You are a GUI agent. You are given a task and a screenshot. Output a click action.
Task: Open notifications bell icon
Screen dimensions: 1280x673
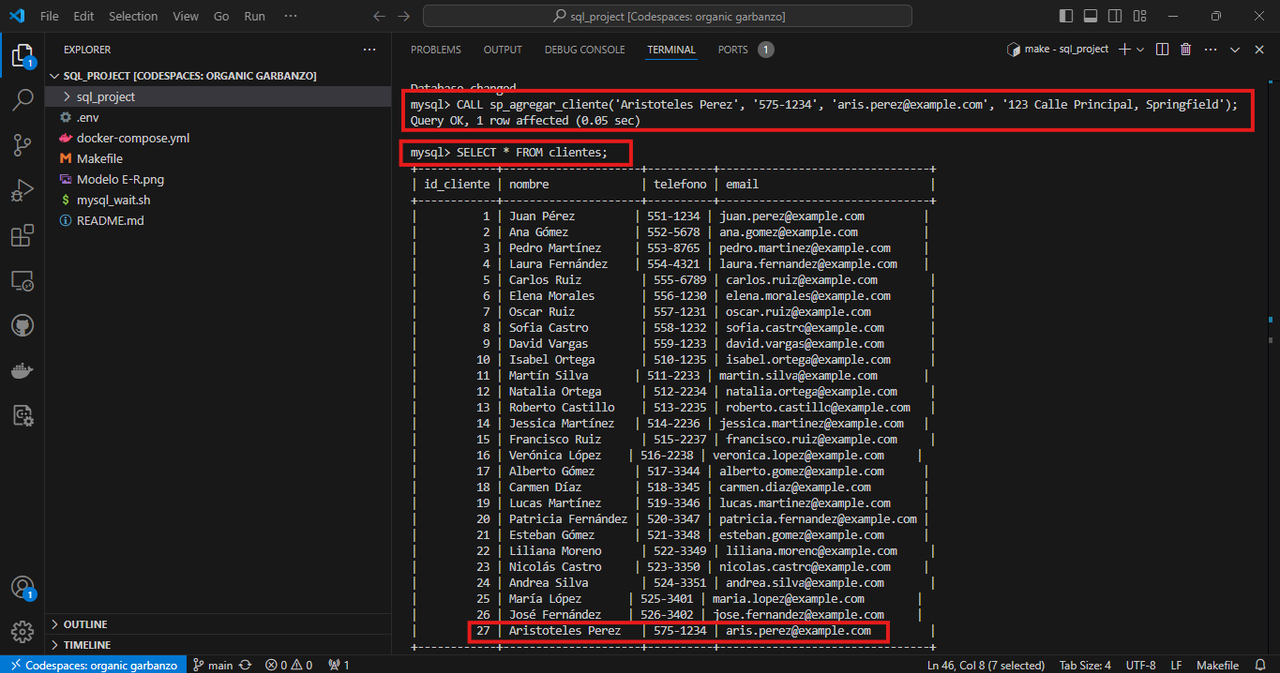click(1260, 665)
